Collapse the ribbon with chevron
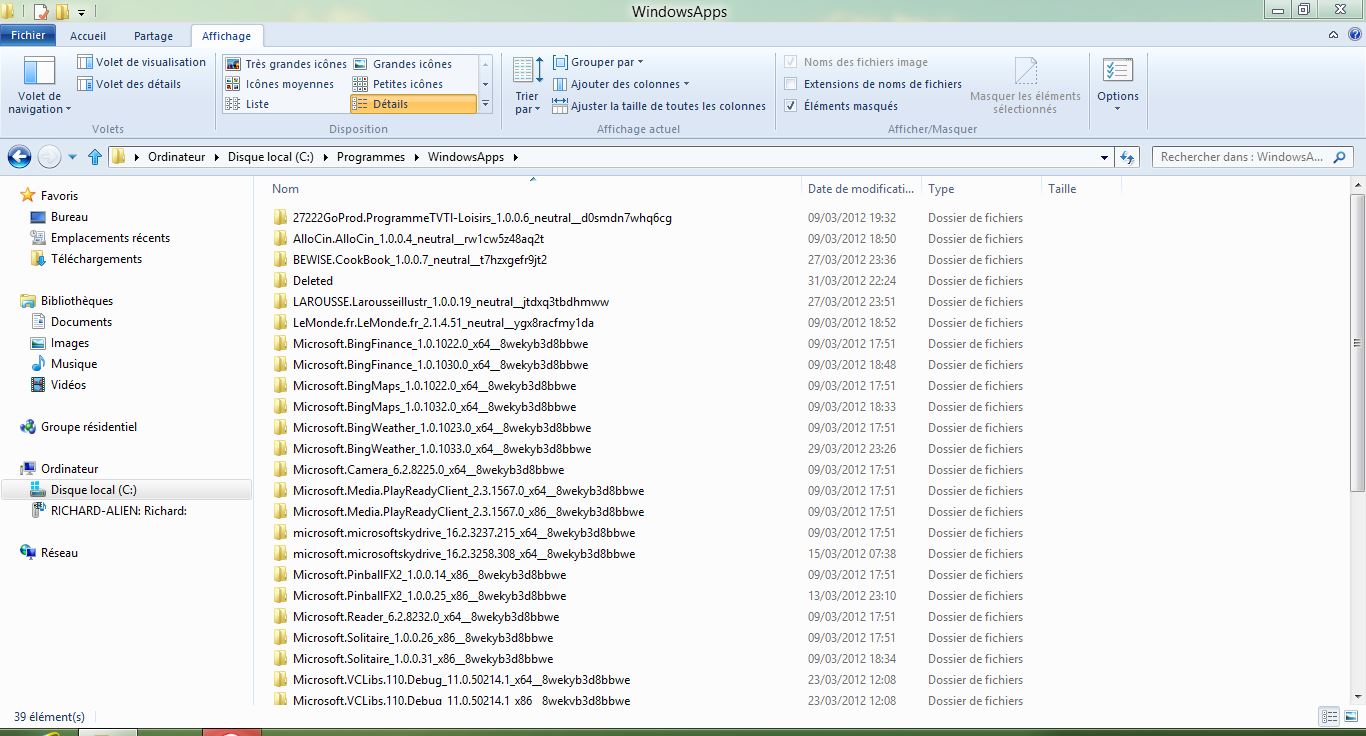1366x736 pixels. (x=1333, y=35)
